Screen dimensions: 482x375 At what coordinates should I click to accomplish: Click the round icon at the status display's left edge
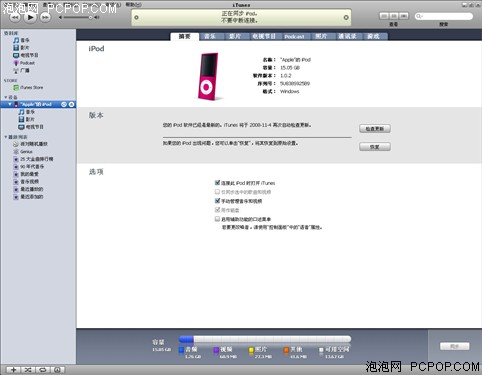(136, 17)
